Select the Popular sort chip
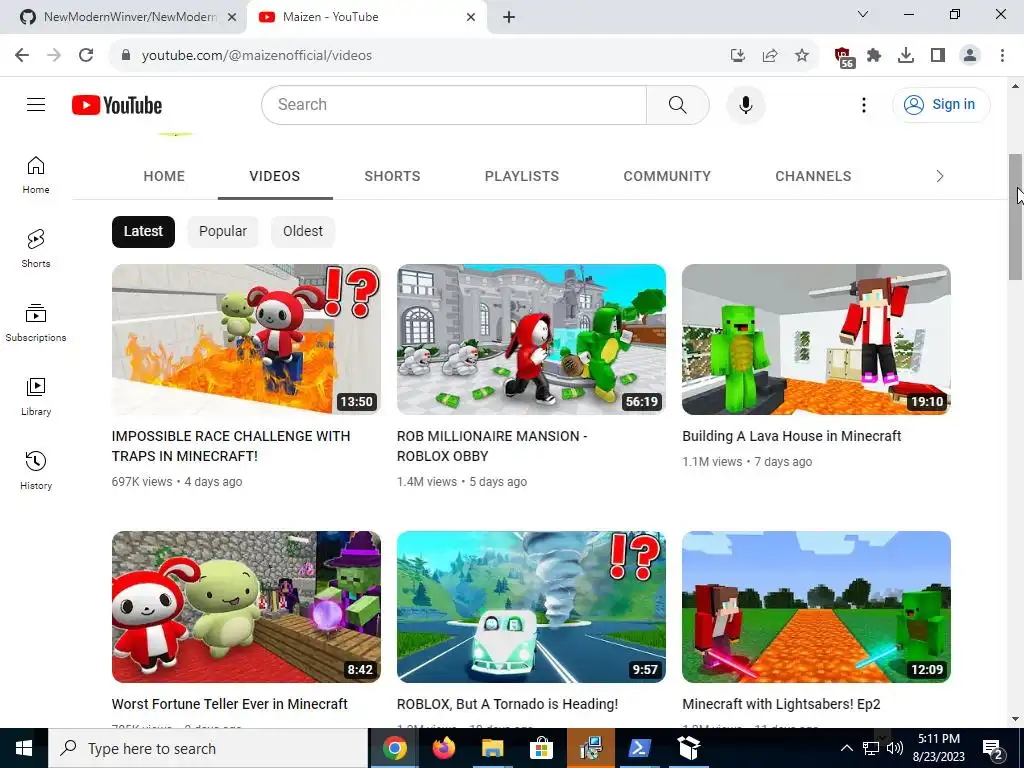 223,231
